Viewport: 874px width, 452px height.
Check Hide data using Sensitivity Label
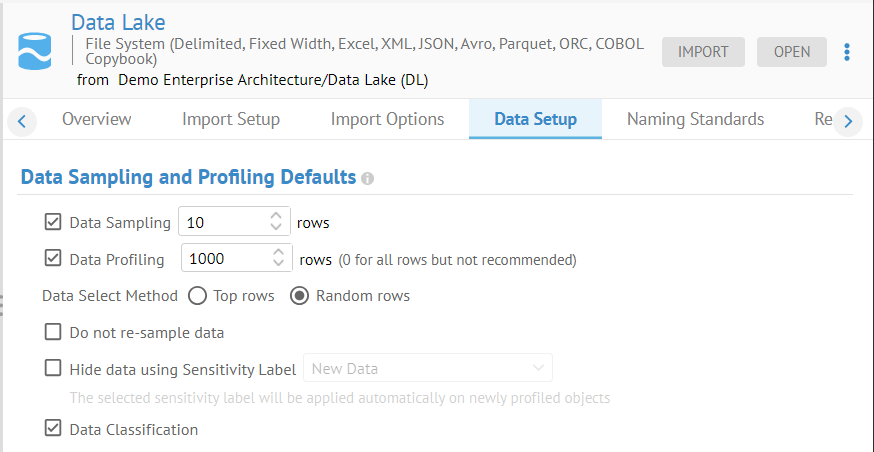click(54, 368)
